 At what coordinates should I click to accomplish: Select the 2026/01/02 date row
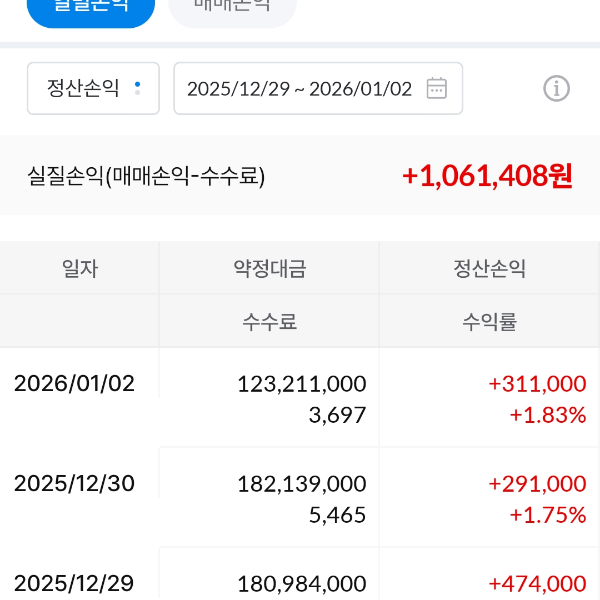[x=74, y=383]
